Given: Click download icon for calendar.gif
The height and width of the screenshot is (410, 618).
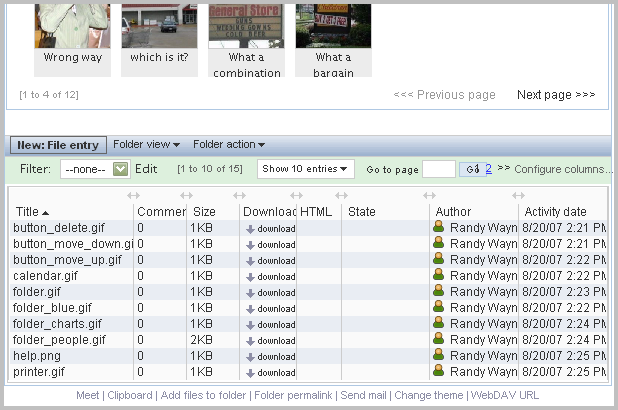Looking at the screenshot, I should 250,277.
